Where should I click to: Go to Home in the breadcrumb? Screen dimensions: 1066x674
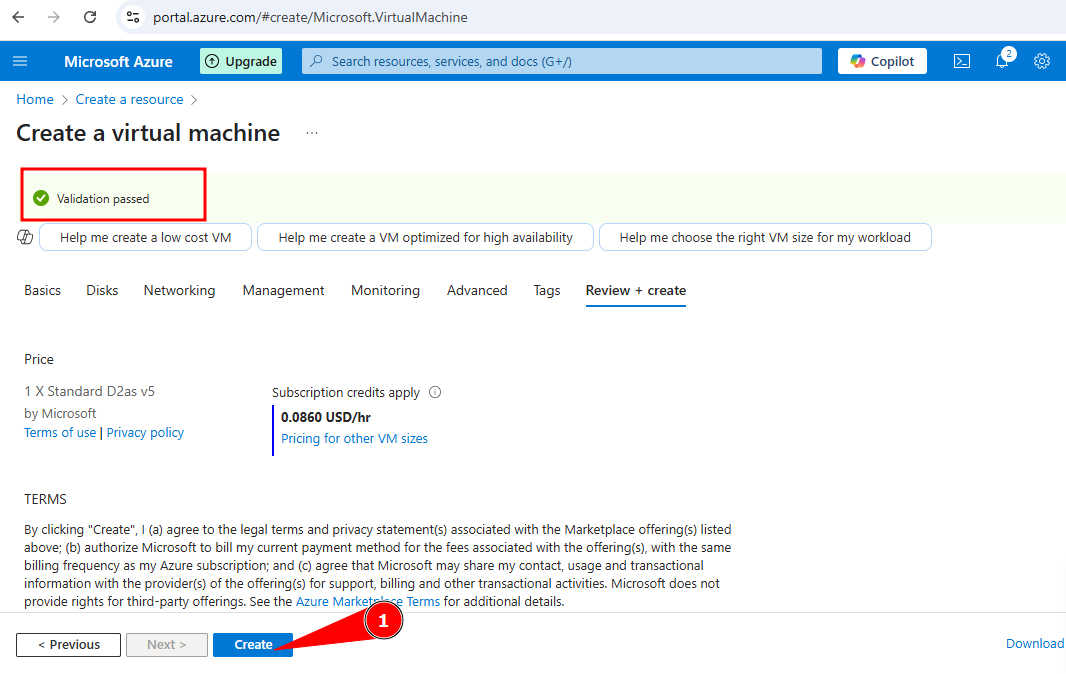click(x=35, y=99)
